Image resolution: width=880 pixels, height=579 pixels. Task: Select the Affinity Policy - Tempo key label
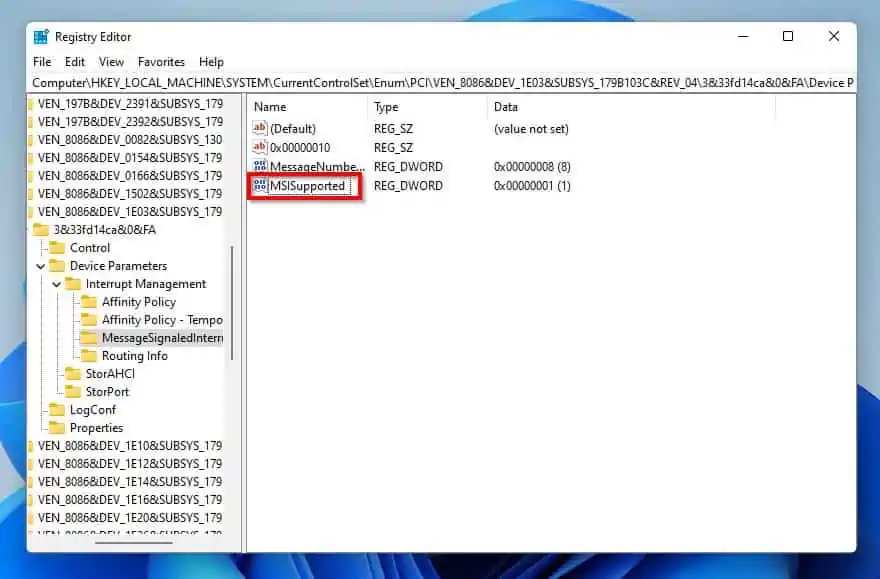162,320
